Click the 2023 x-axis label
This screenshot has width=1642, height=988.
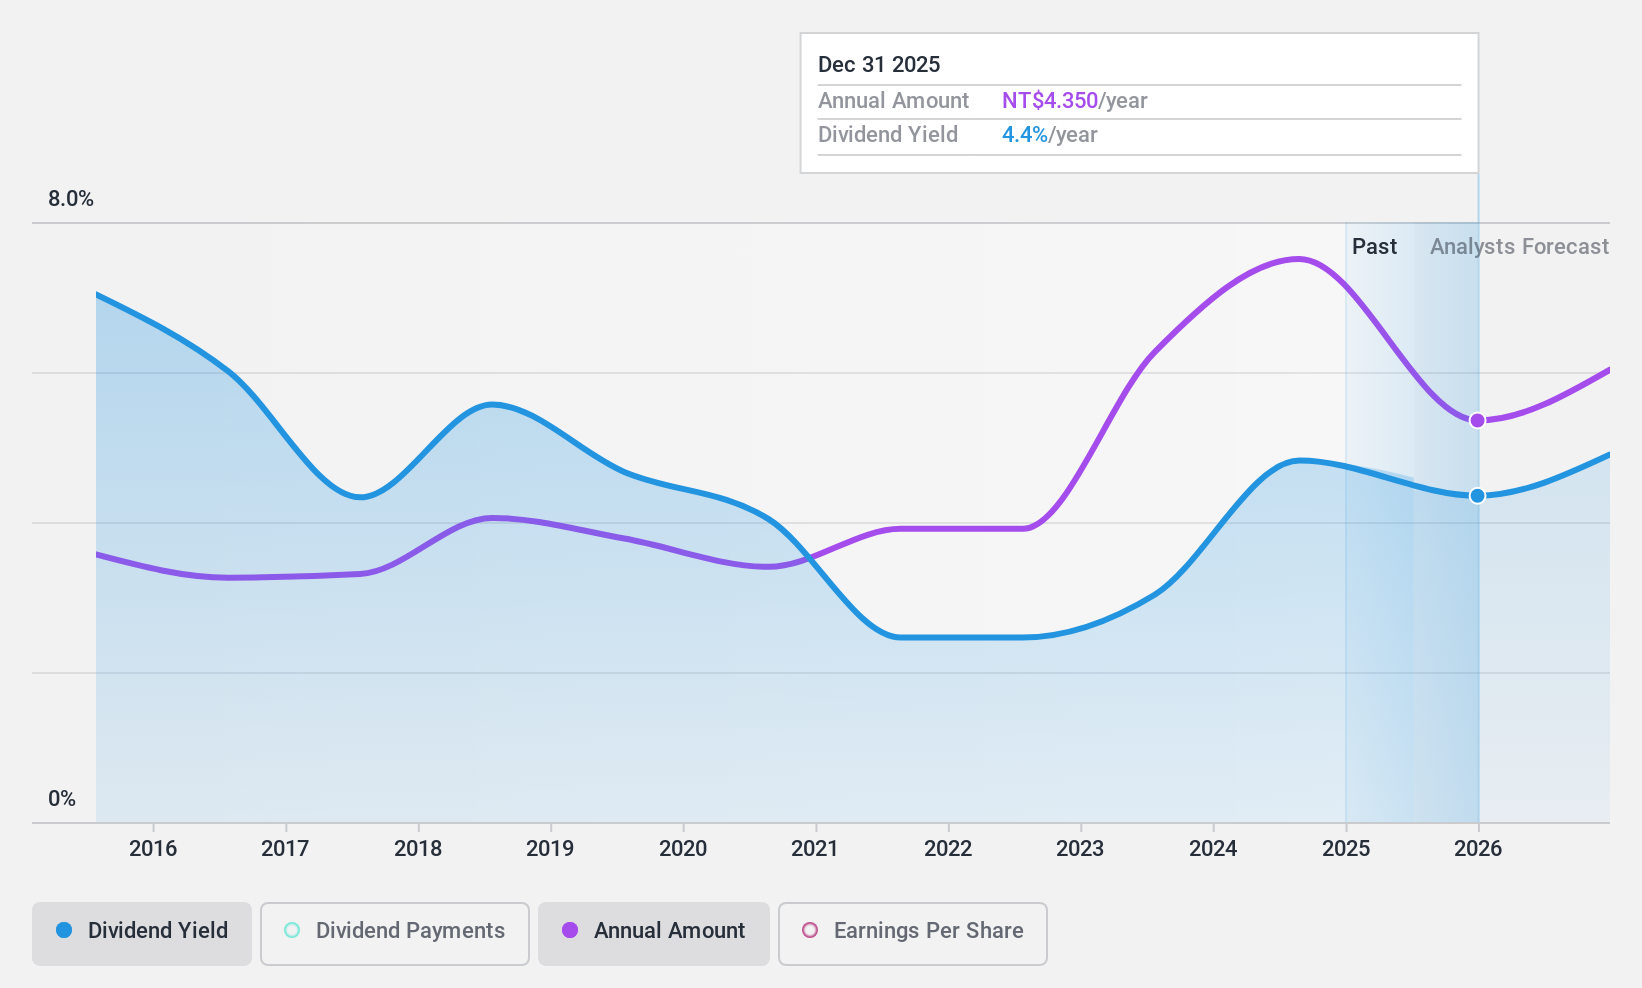(1080, 848)
